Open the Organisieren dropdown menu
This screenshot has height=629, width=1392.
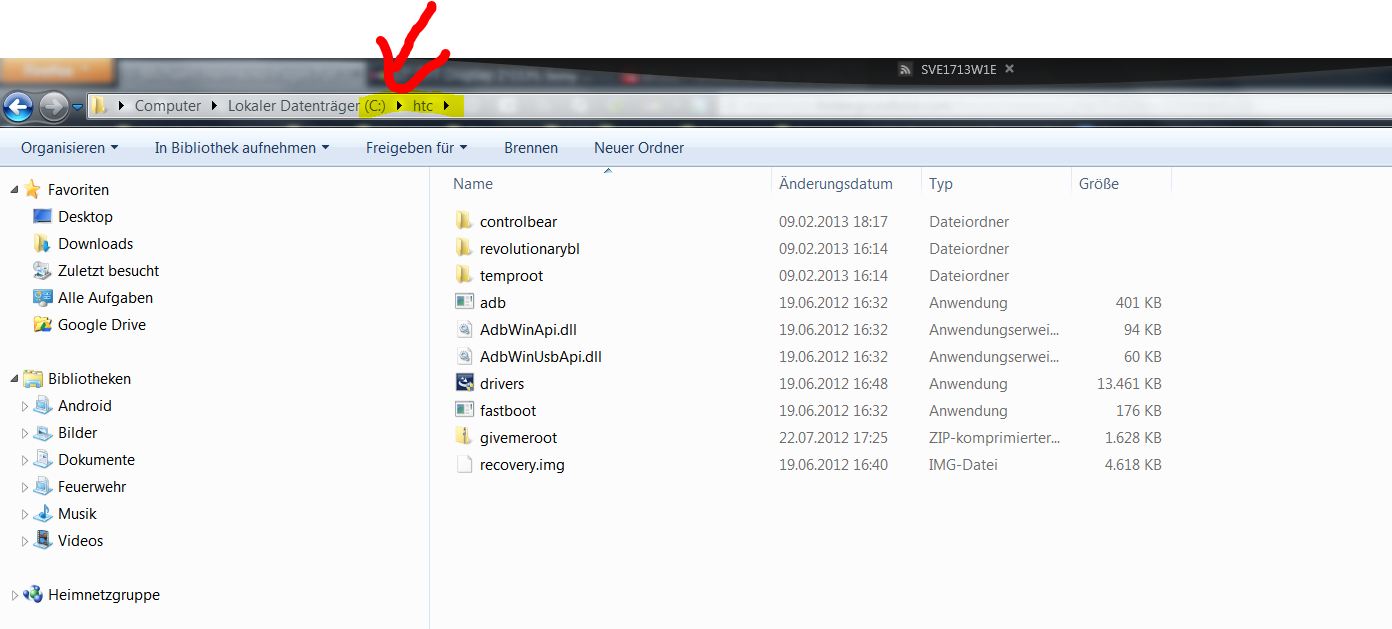(69, 148)
